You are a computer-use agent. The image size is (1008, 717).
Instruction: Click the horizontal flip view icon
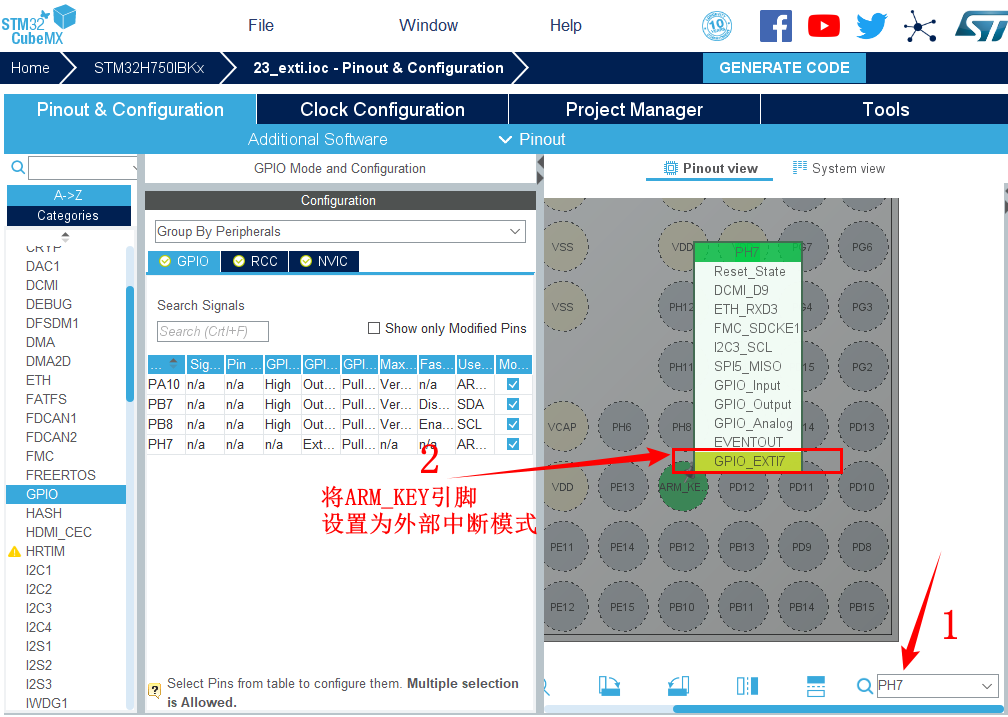pyautogui.click(x=747, y=685)
